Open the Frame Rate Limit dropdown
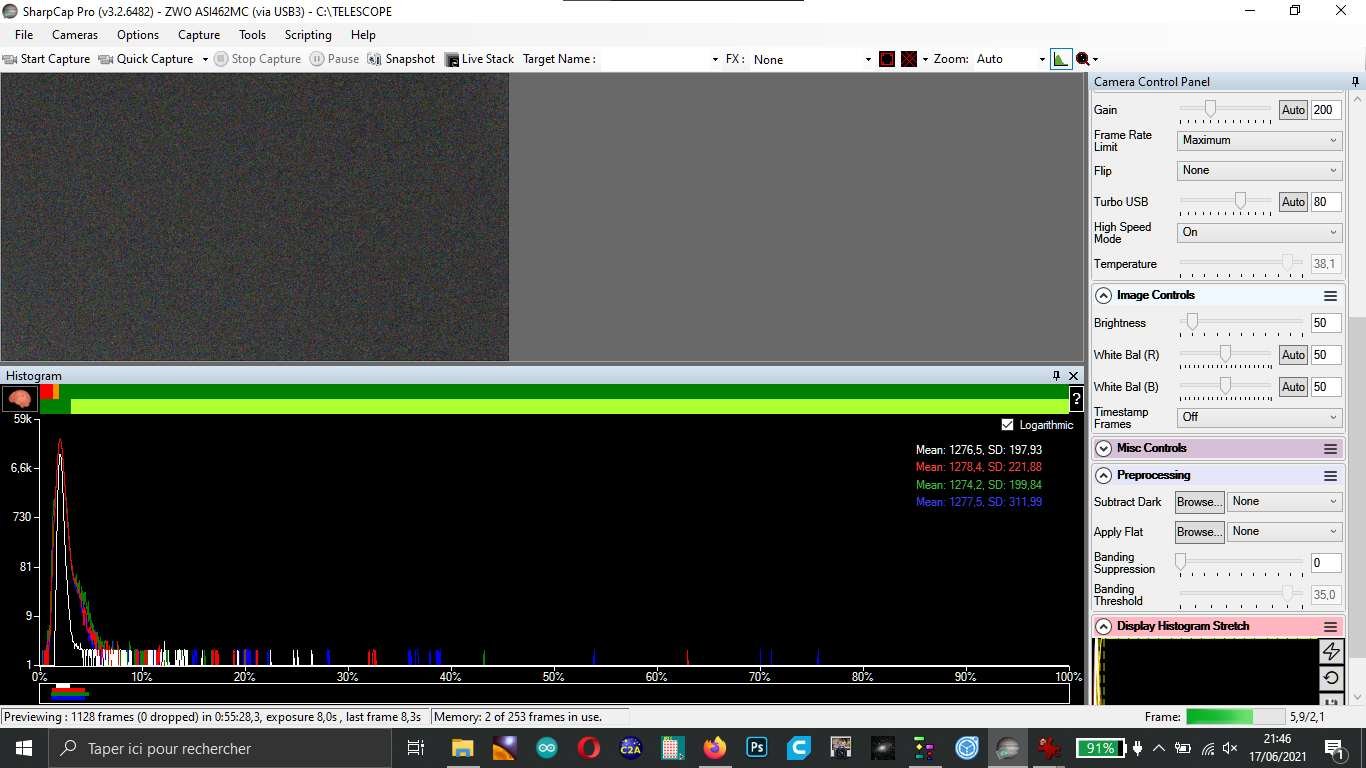1366x768 pixels. 1259,141
